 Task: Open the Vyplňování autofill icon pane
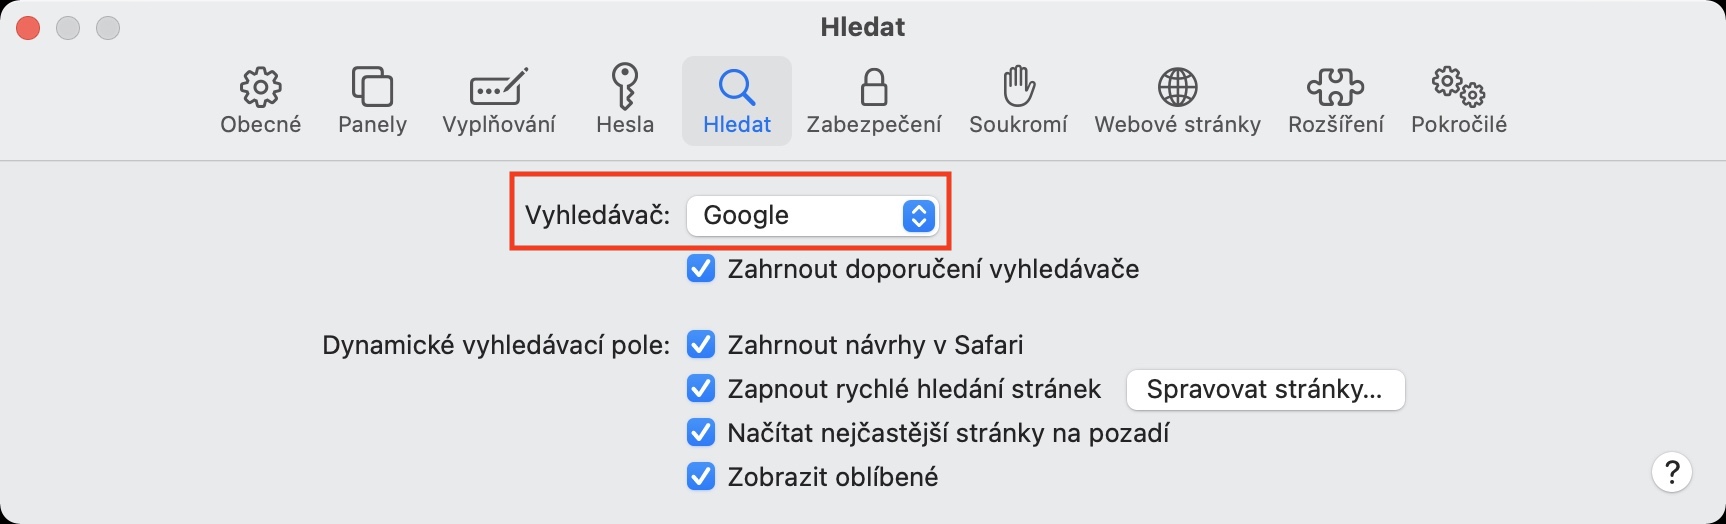499,101
